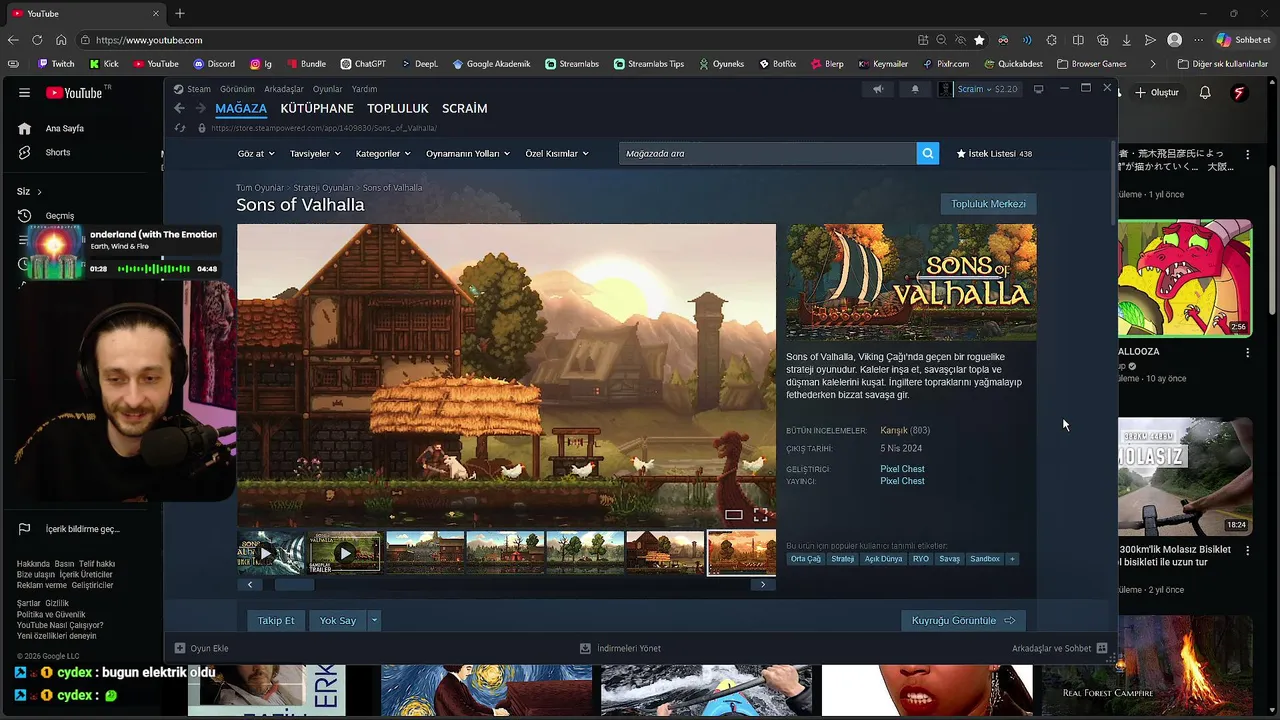1280x720 pixels.
Task: Open Steam announcements megaphone icon
Action: (878, 89)
